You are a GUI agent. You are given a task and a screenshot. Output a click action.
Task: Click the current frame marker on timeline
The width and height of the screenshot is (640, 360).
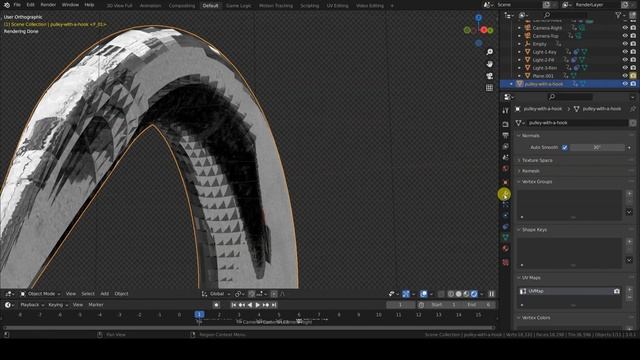coord(199,314)
